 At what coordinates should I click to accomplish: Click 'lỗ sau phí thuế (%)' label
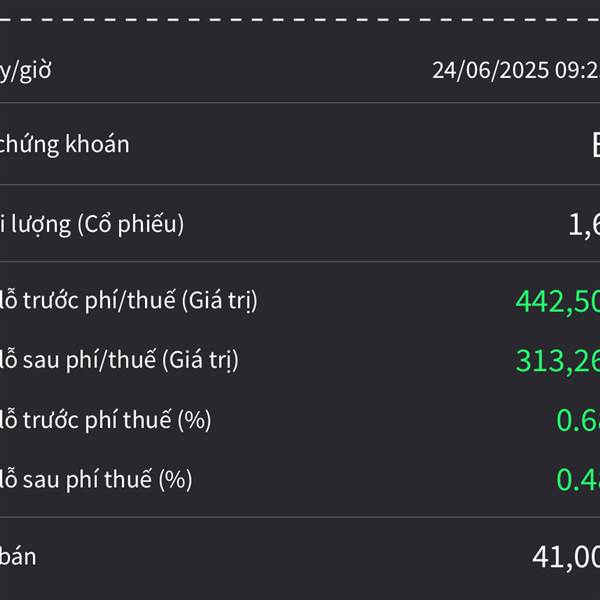click(96, 480)
